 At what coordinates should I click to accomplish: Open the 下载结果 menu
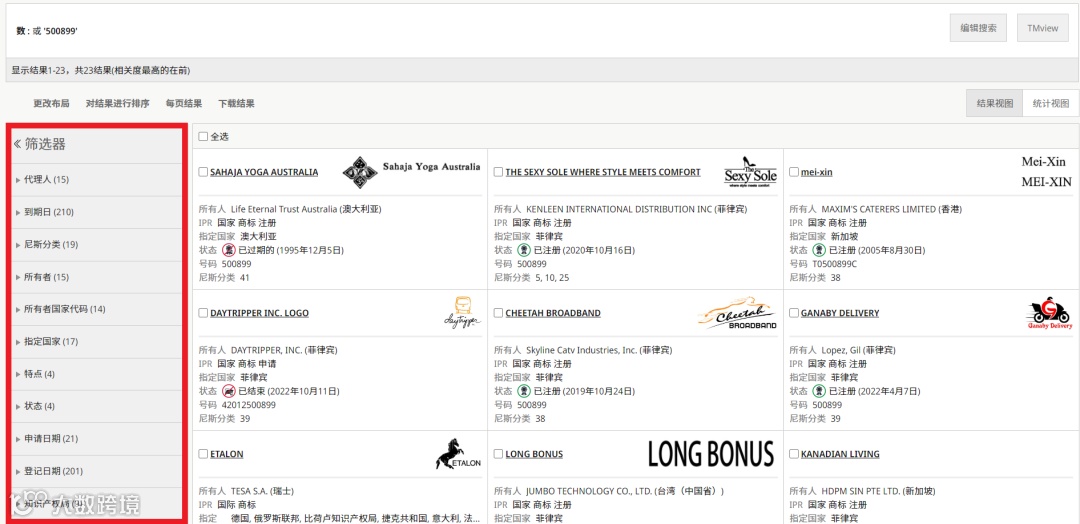[236, 103]
